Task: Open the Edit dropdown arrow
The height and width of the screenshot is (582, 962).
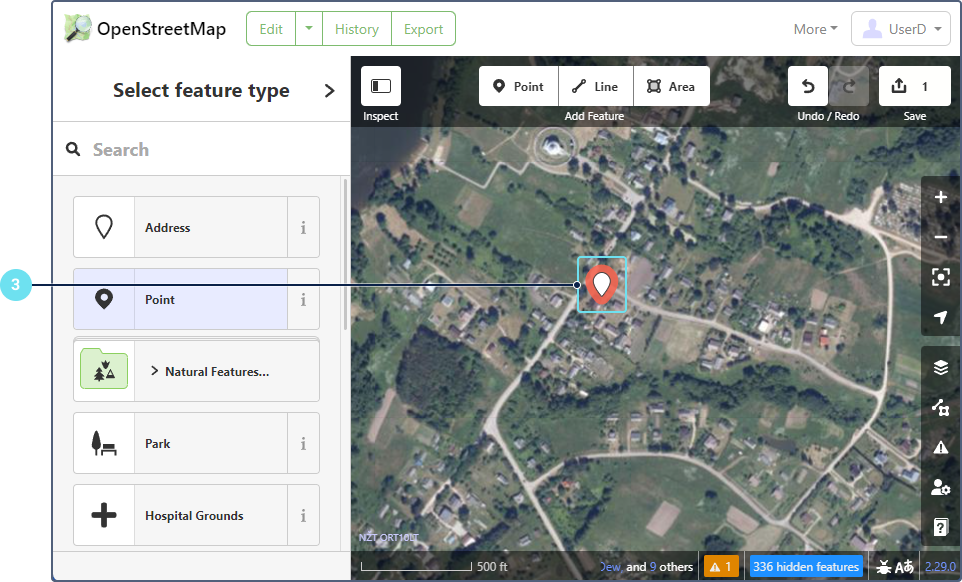Action: click(309, 29)
